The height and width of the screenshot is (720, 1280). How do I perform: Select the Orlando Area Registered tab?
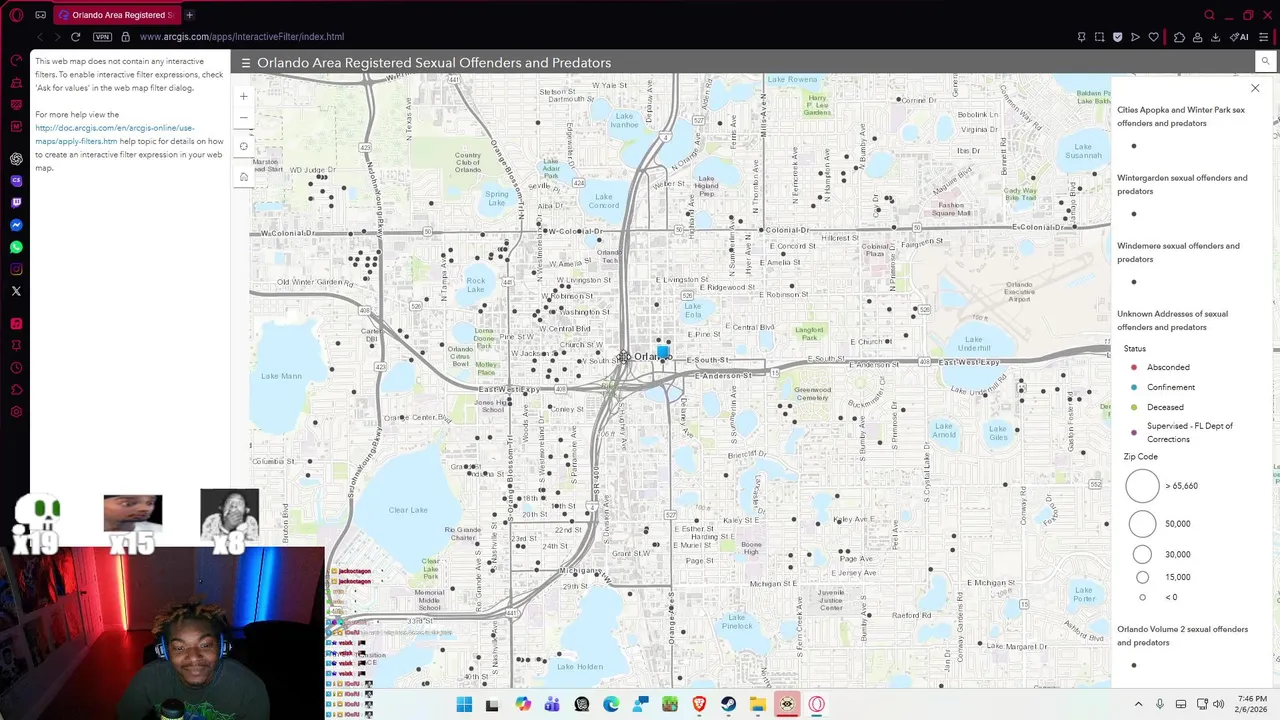point(118,15)
